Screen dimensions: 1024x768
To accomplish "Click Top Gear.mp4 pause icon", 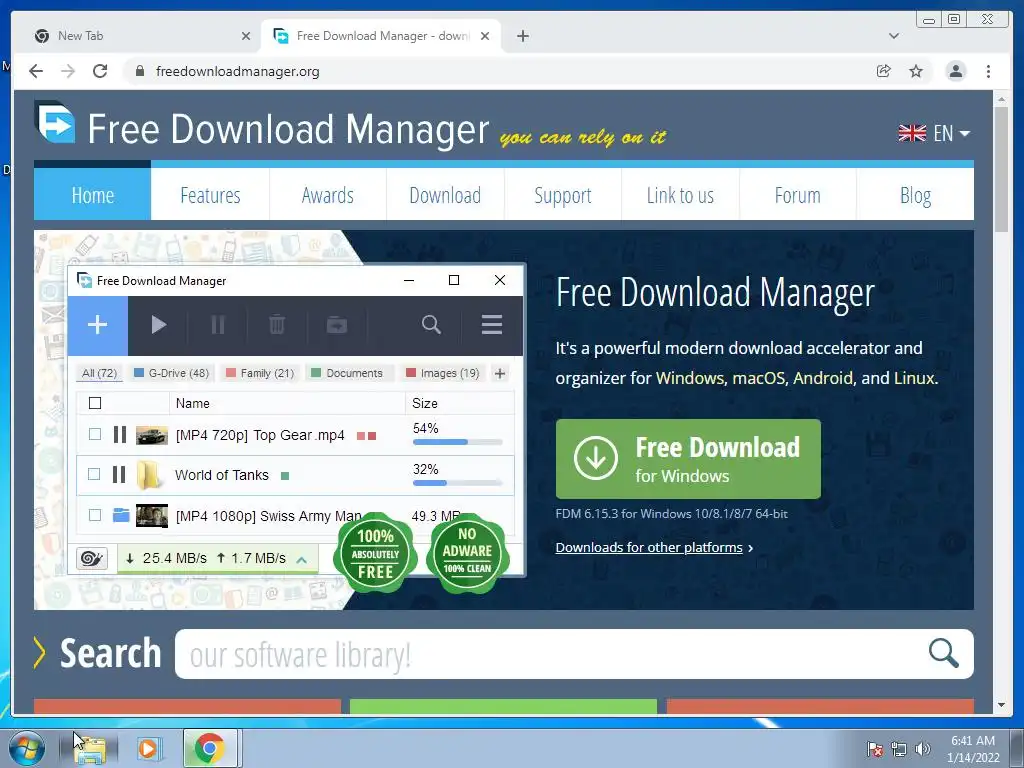I will pos(120,435).
